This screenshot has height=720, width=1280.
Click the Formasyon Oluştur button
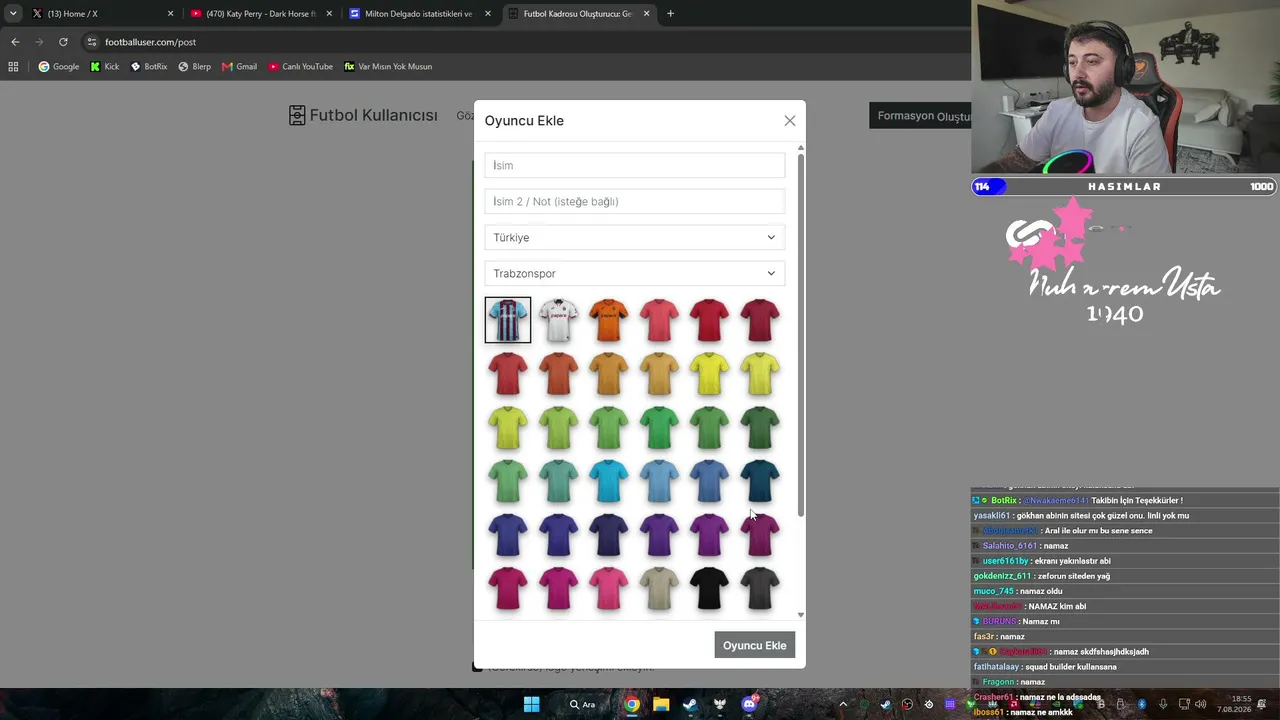(x=920, y=116)
